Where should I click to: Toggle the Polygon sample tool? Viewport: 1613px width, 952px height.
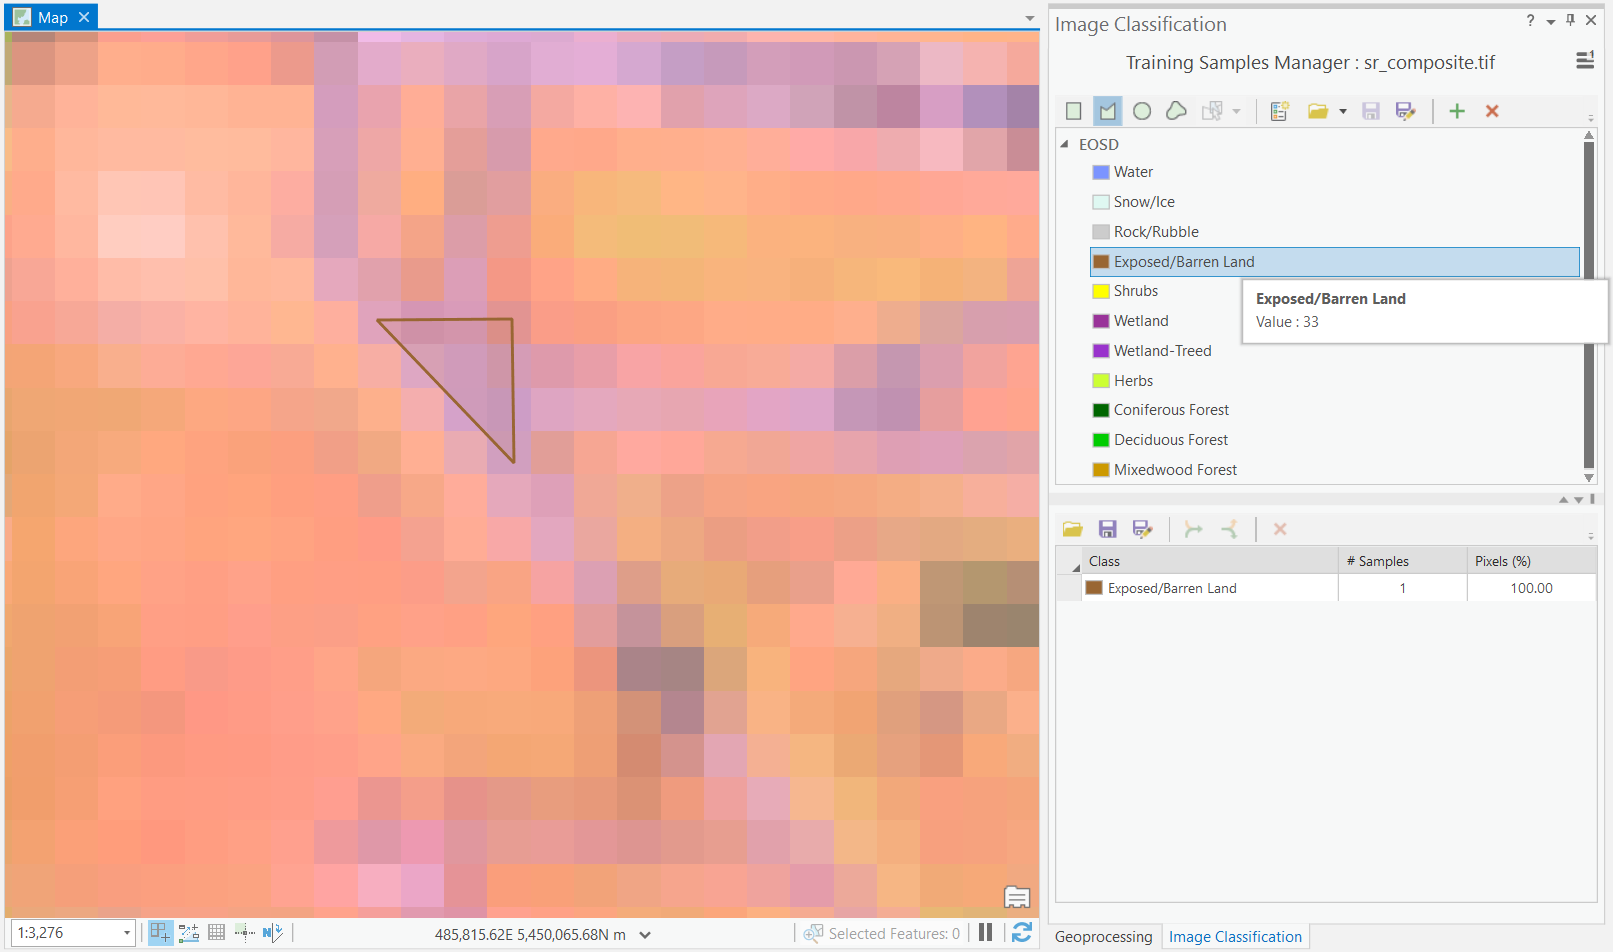pos(1107,111)
